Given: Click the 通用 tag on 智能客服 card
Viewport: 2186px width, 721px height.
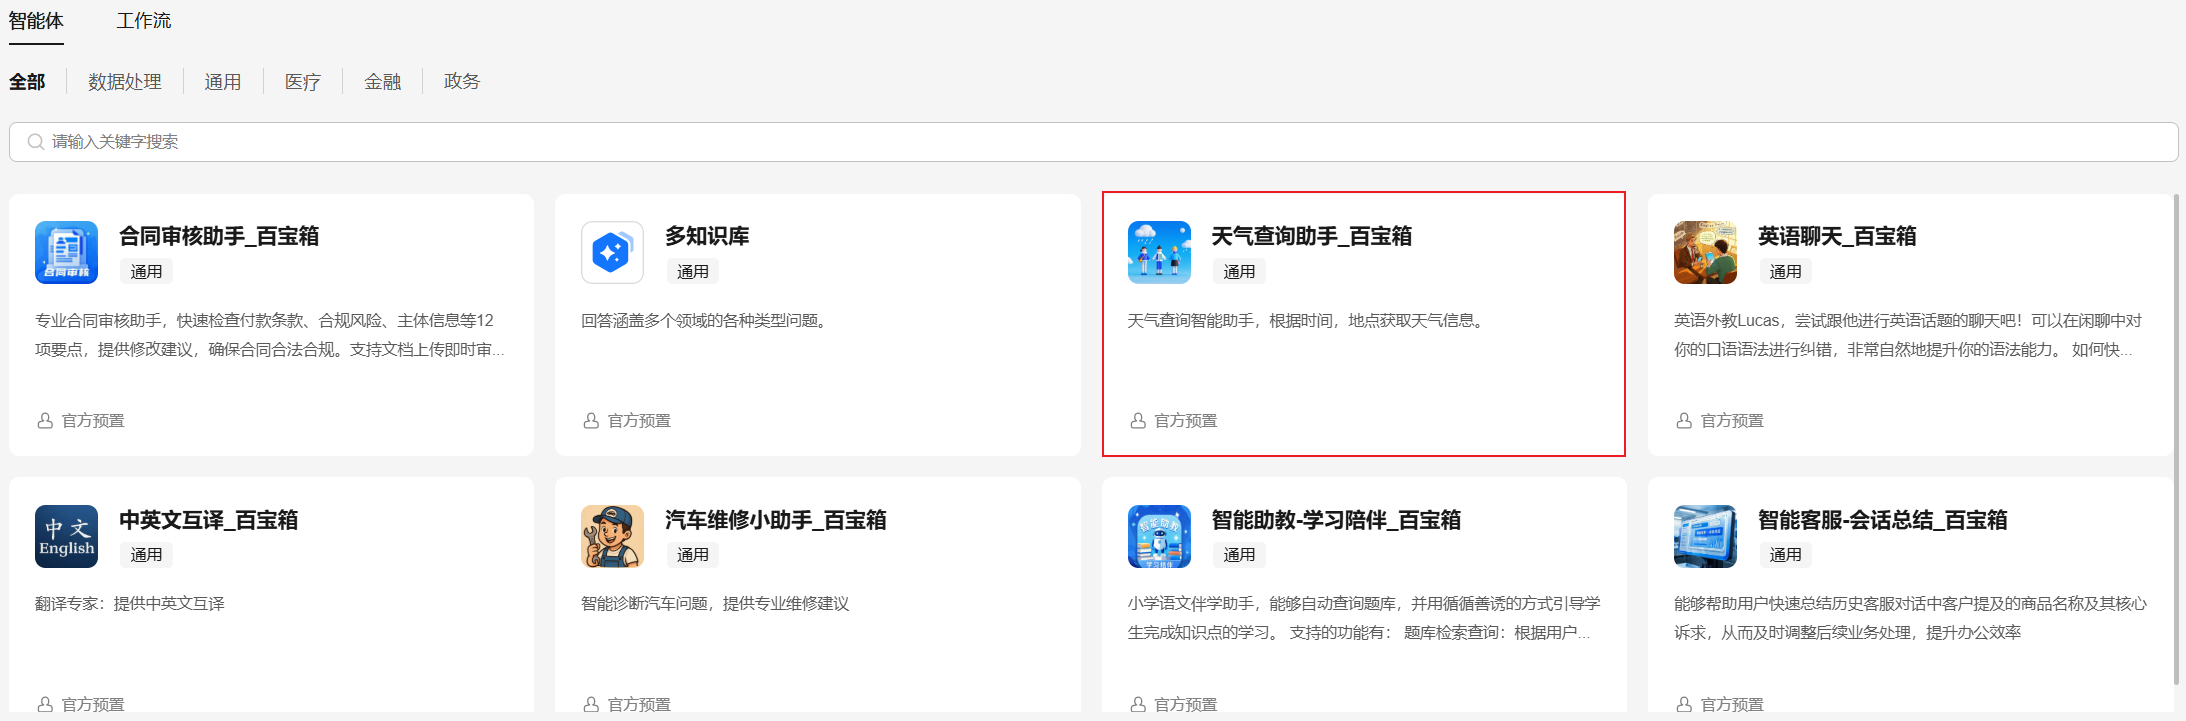Looking at the screenshot, I should coord(1786,555).
